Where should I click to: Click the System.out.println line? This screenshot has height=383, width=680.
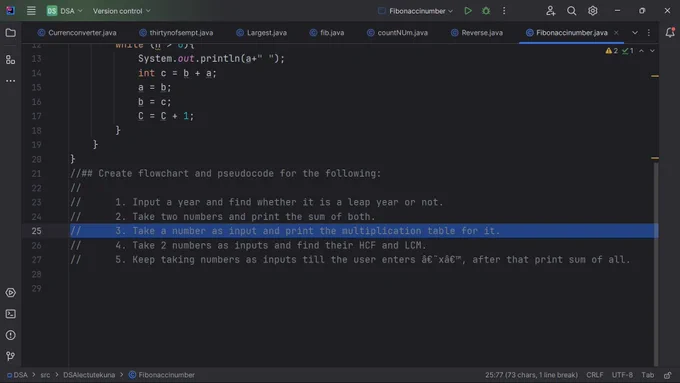(x=211, y=59)
